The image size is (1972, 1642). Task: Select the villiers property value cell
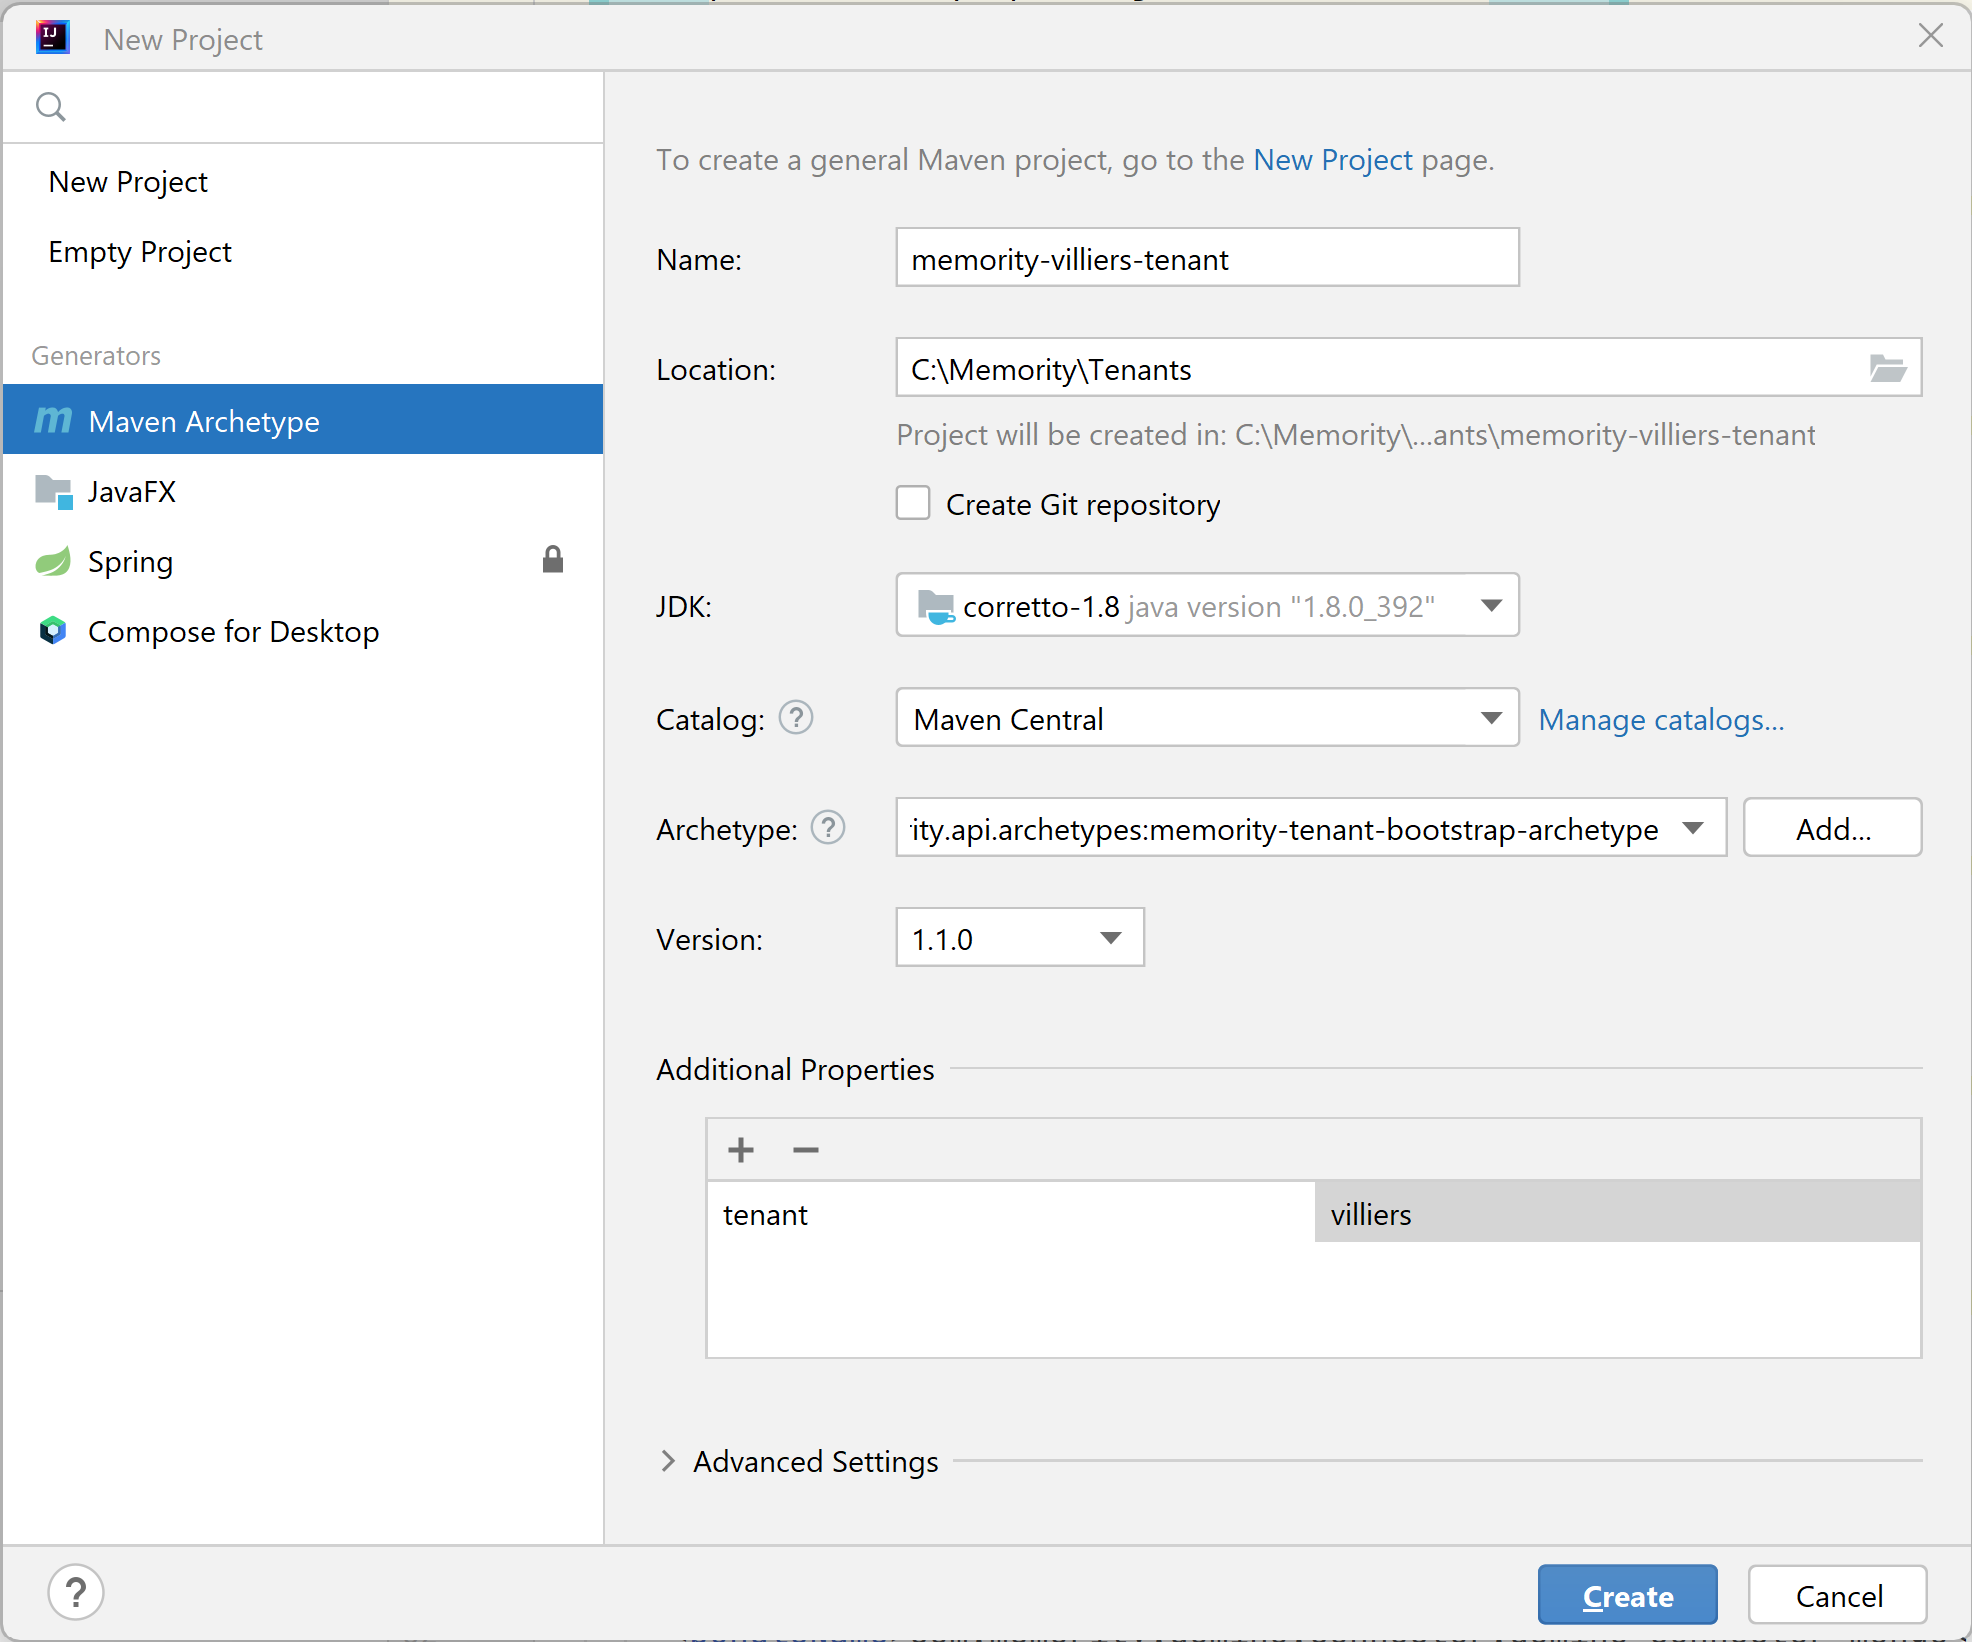click(x=1617, y=1214)
